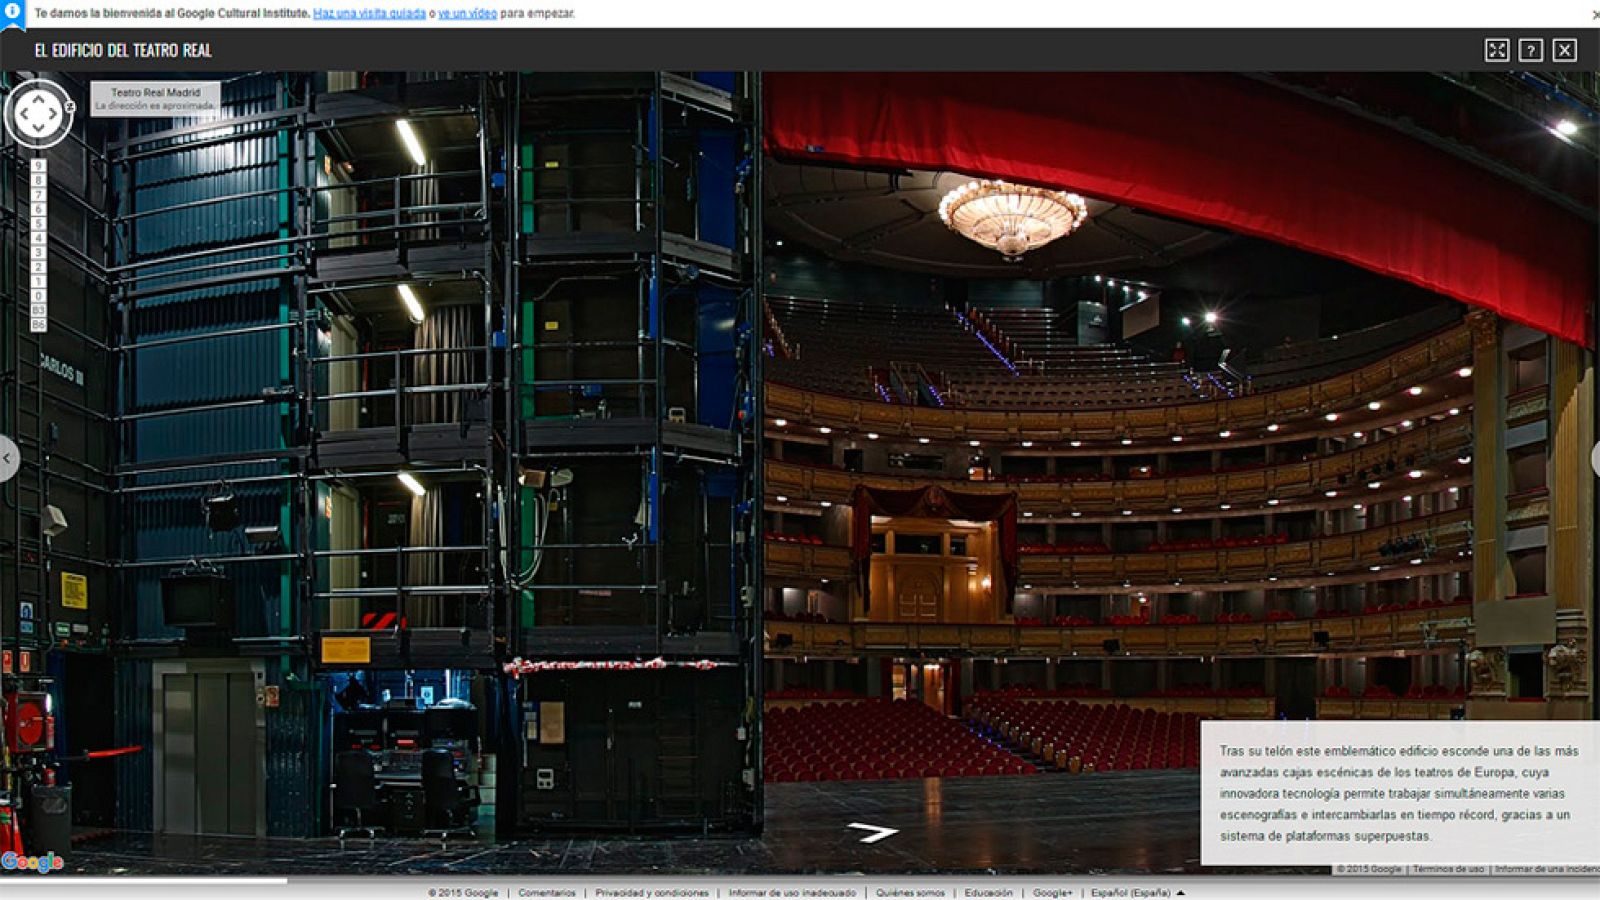Click the Educación footer item
This screenshot has height=900, width=1600.
click(x=989, y=893)
